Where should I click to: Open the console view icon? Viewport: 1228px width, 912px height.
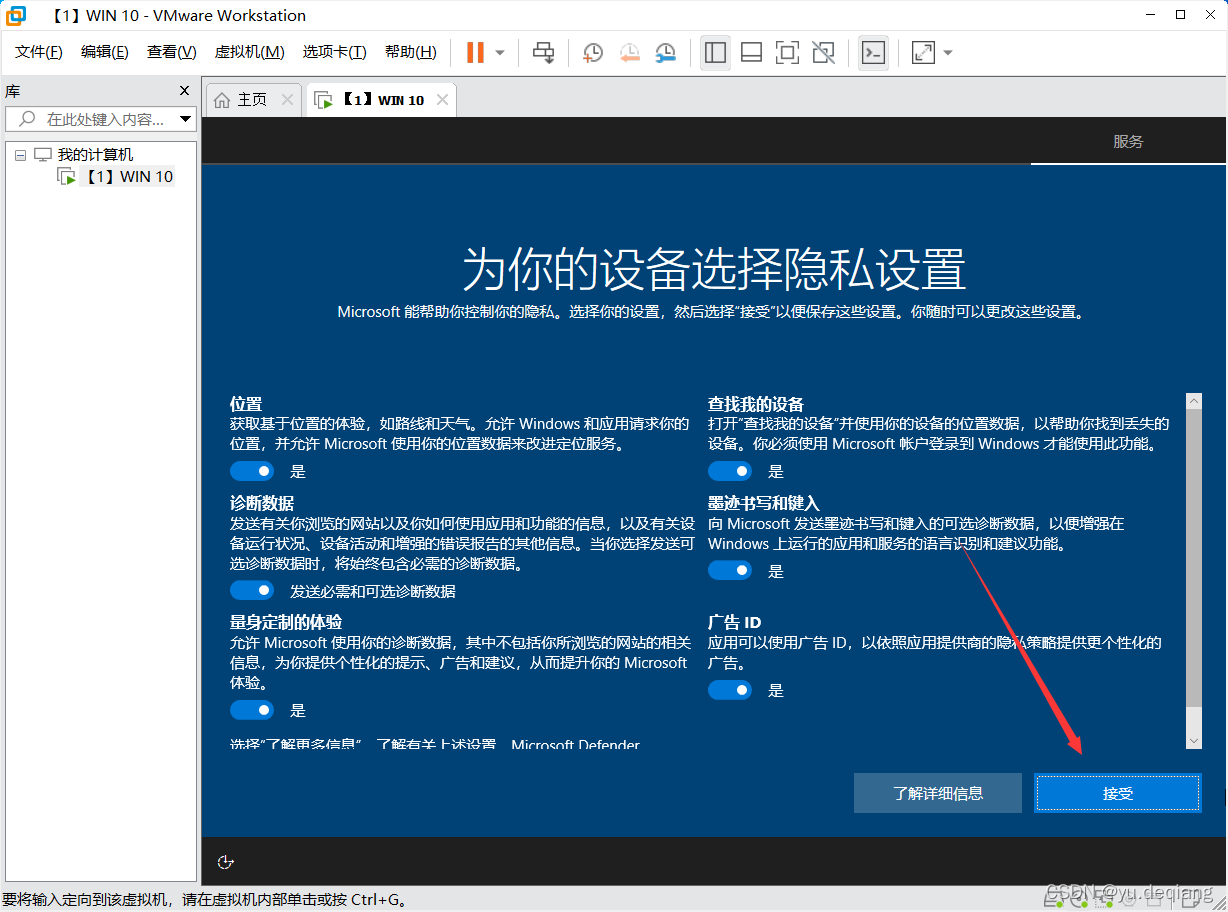[873, 52]
